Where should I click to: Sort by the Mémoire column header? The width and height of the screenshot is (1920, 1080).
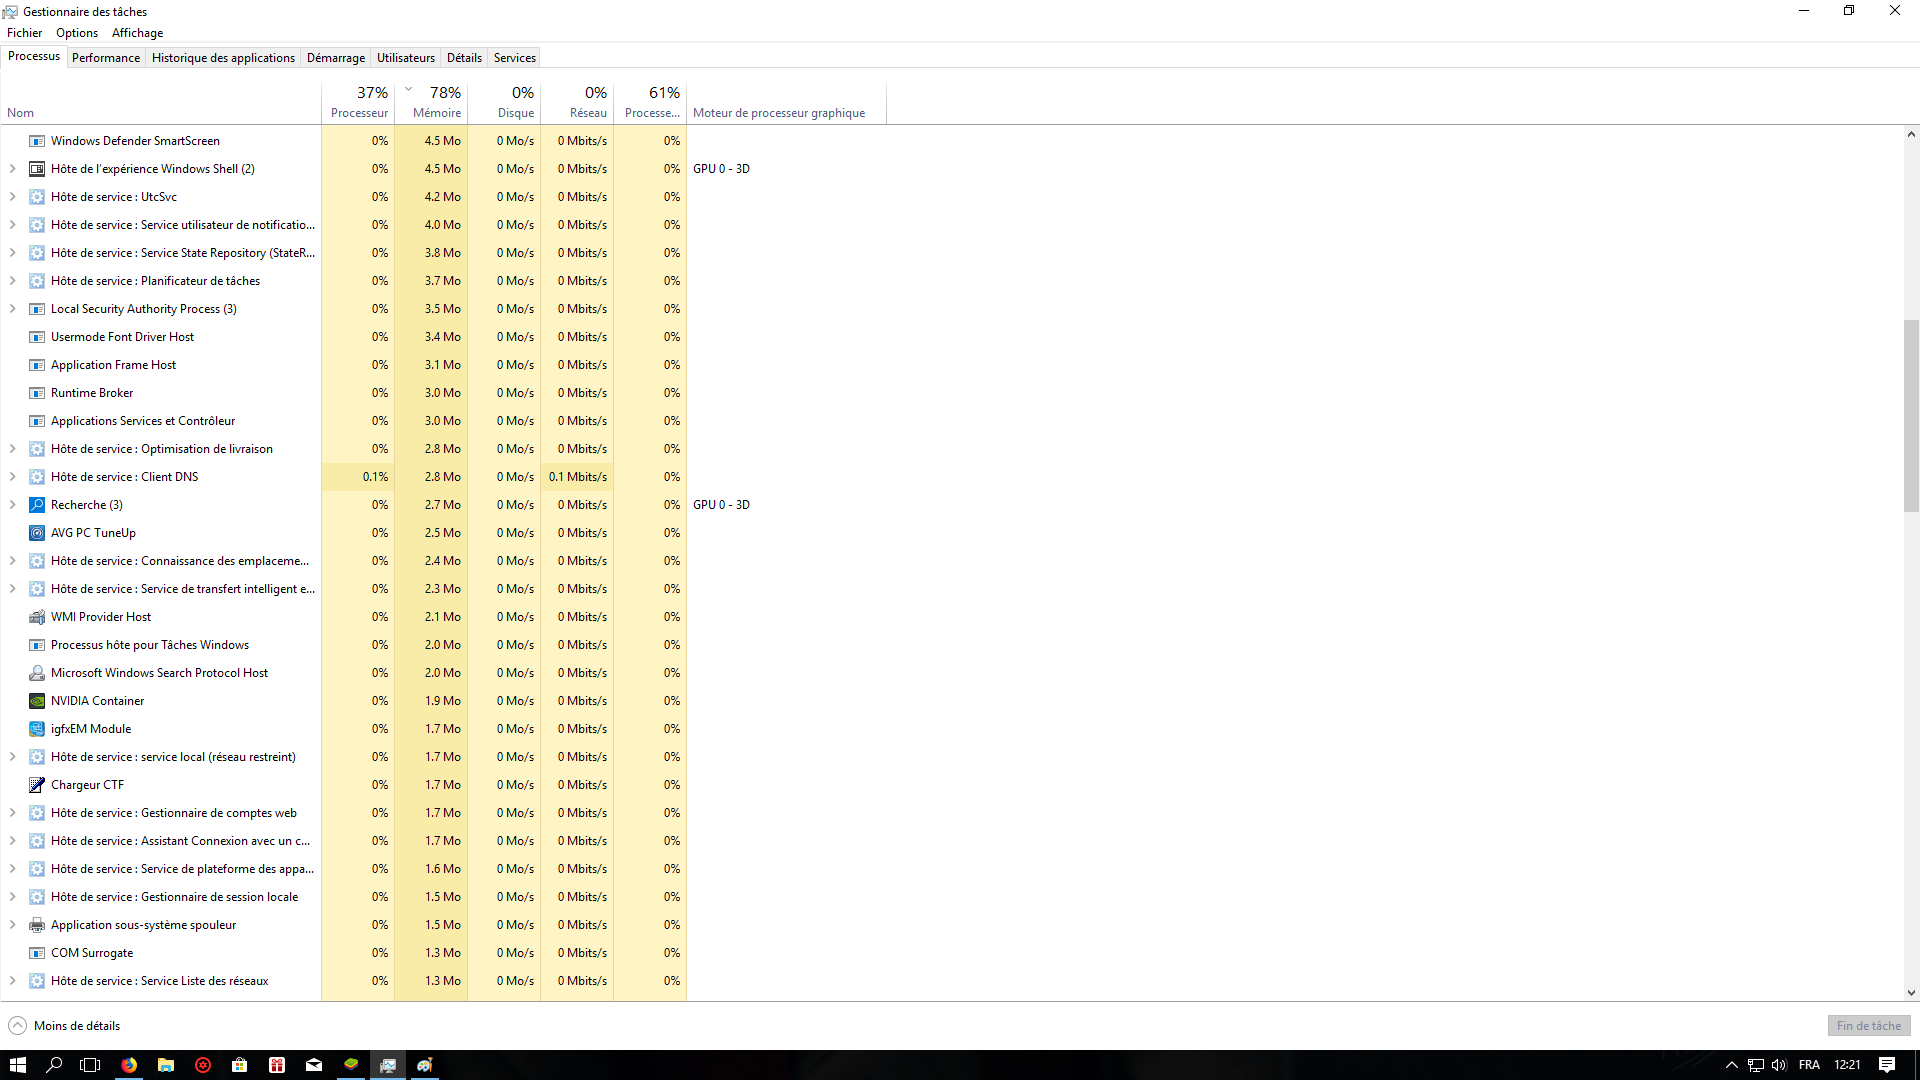point(436,113)
